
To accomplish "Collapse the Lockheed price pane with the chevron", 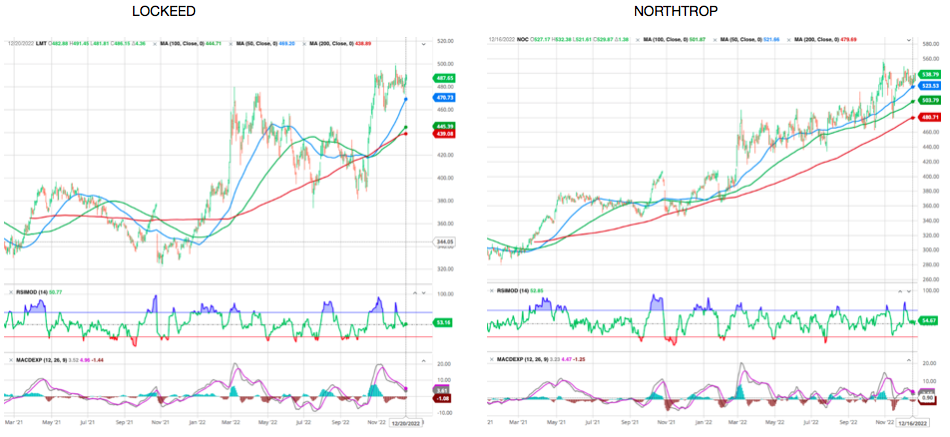I will coord(424,44).
